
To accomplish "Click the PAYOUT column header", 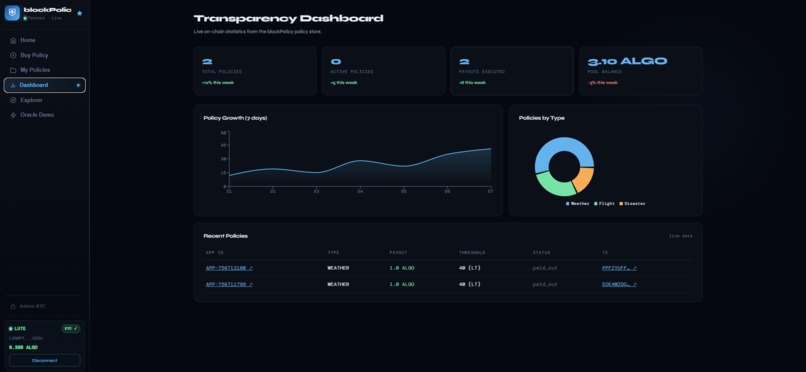I will coord(398,253).
